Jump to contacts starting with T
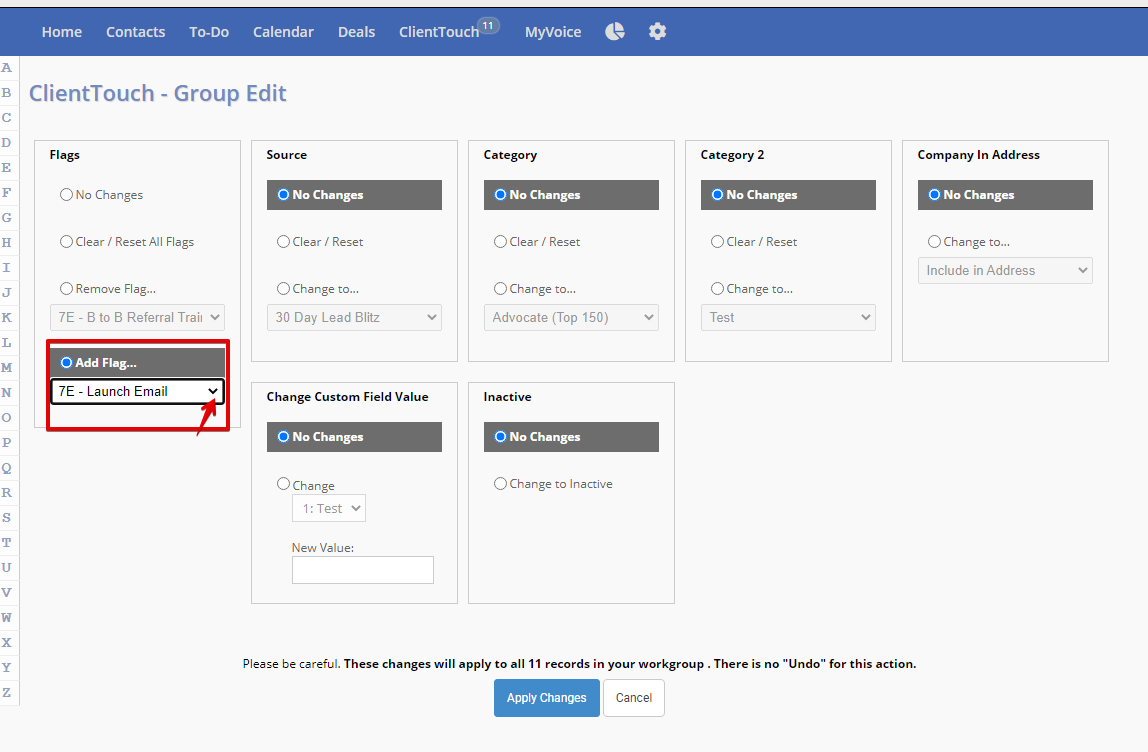Screen dimensions: 1148x752 pyautogui.click(x=7, y=543)
